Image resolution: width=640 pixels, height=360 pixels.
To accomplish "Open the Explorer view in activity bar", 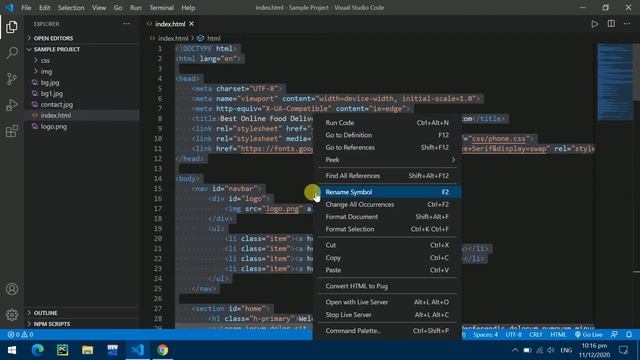I will (x=12, y=27).
